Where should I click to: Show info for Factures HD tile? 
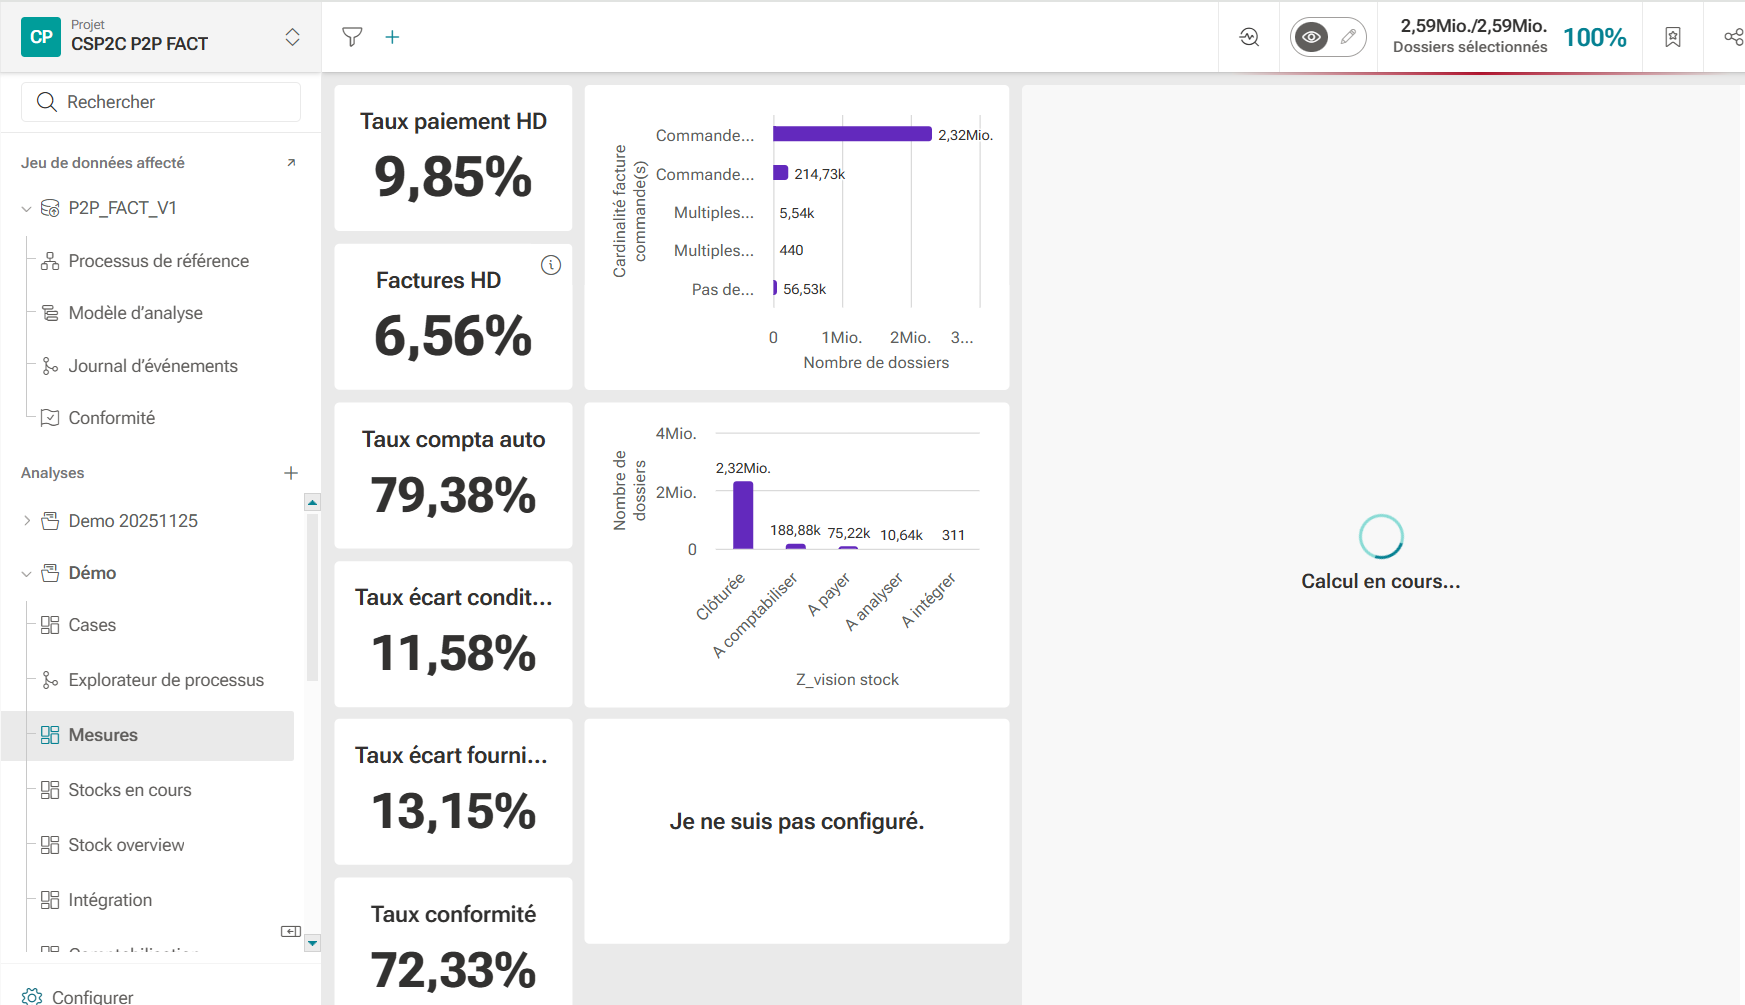551,265
